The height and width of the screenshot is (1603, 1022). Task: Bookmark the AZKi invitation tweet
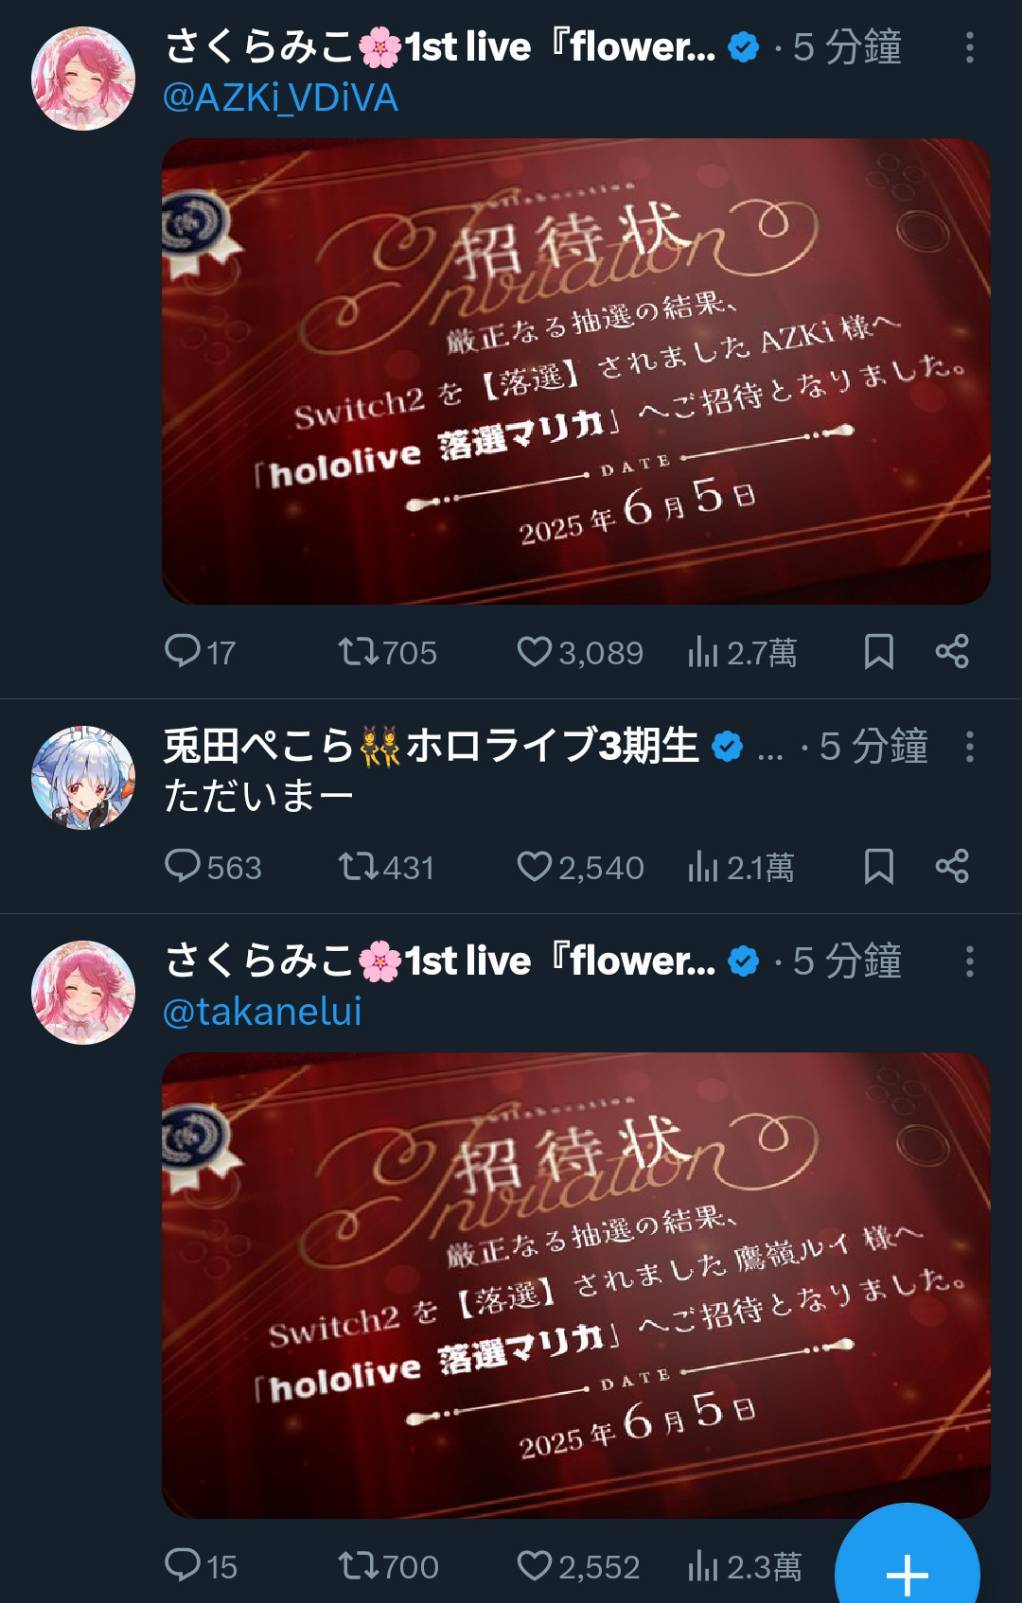pyautogui.click(x=878, y=652)
